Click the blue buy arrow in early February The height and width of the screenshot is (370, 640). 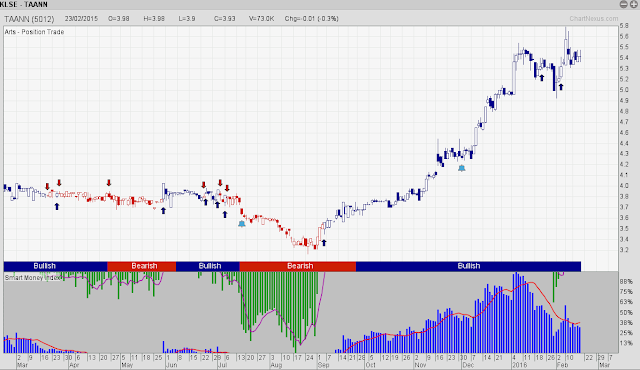pyautogui.click(x=561, y=86)
